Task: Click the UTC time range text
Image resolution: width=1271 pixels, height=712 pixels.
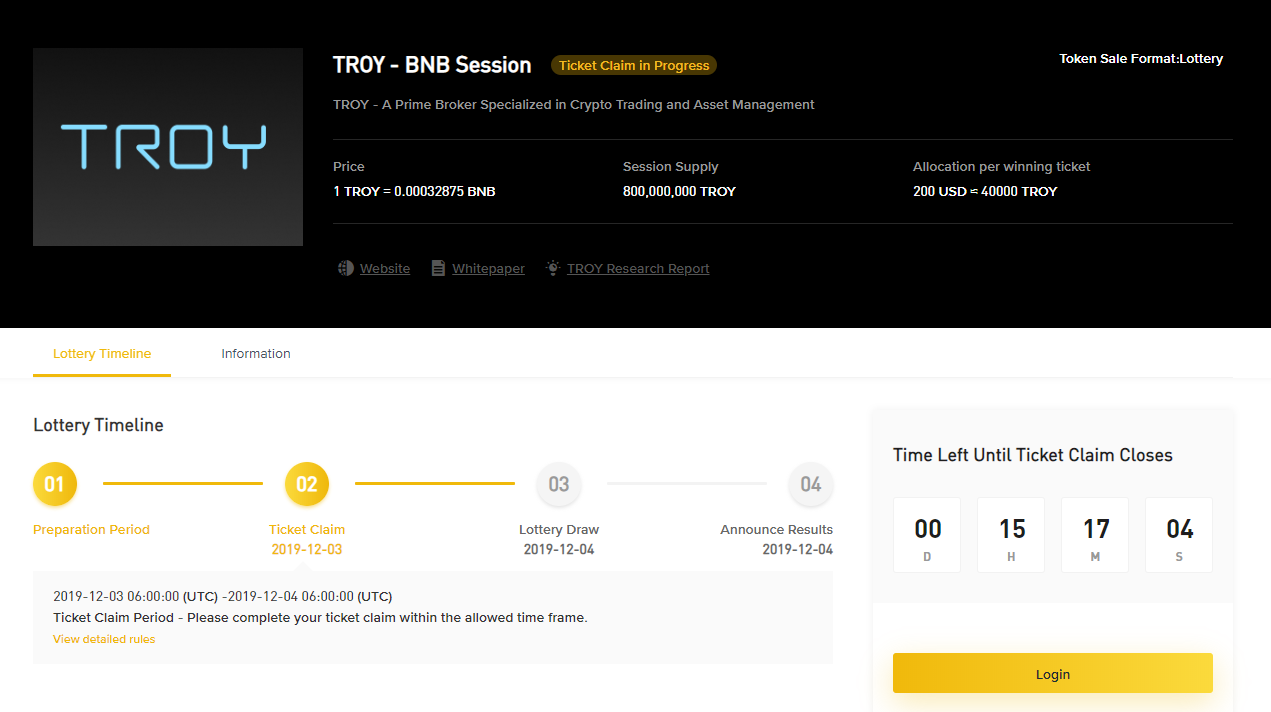Action: pyautogui.click(x=223, y=596)
